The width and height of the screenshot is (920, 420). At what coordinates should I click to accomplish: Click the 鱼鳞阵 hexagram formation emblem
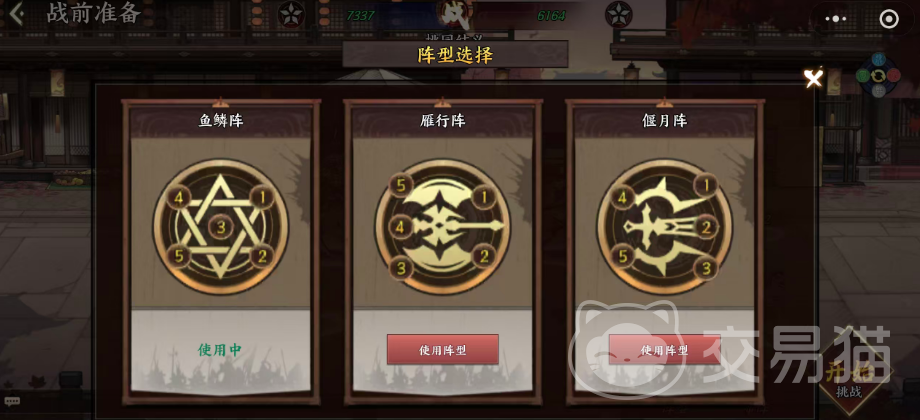pyautogui.click(x=221, y=226)
